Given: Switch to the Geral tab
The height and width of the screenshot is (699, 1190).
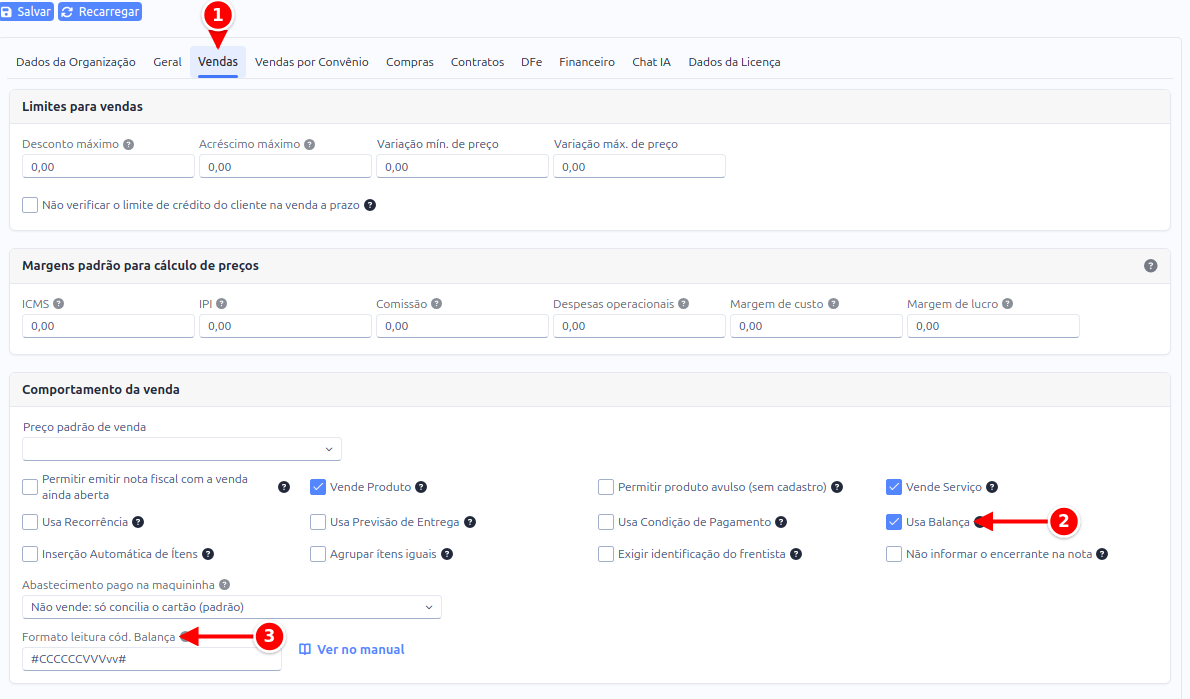Looking at the screenshot, I should (167, 62).
